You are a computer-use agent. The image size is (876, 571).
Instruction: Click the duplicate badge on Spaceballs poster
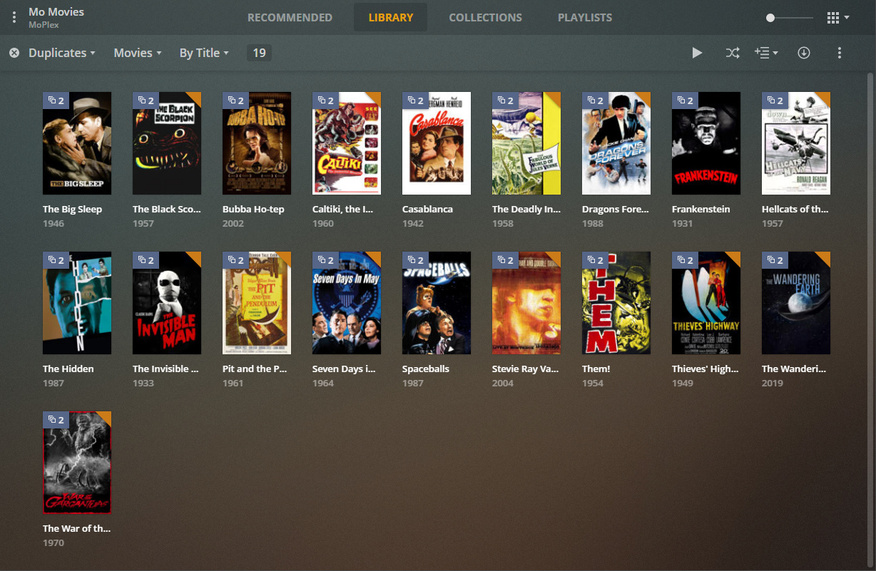[x=415, y=260]
